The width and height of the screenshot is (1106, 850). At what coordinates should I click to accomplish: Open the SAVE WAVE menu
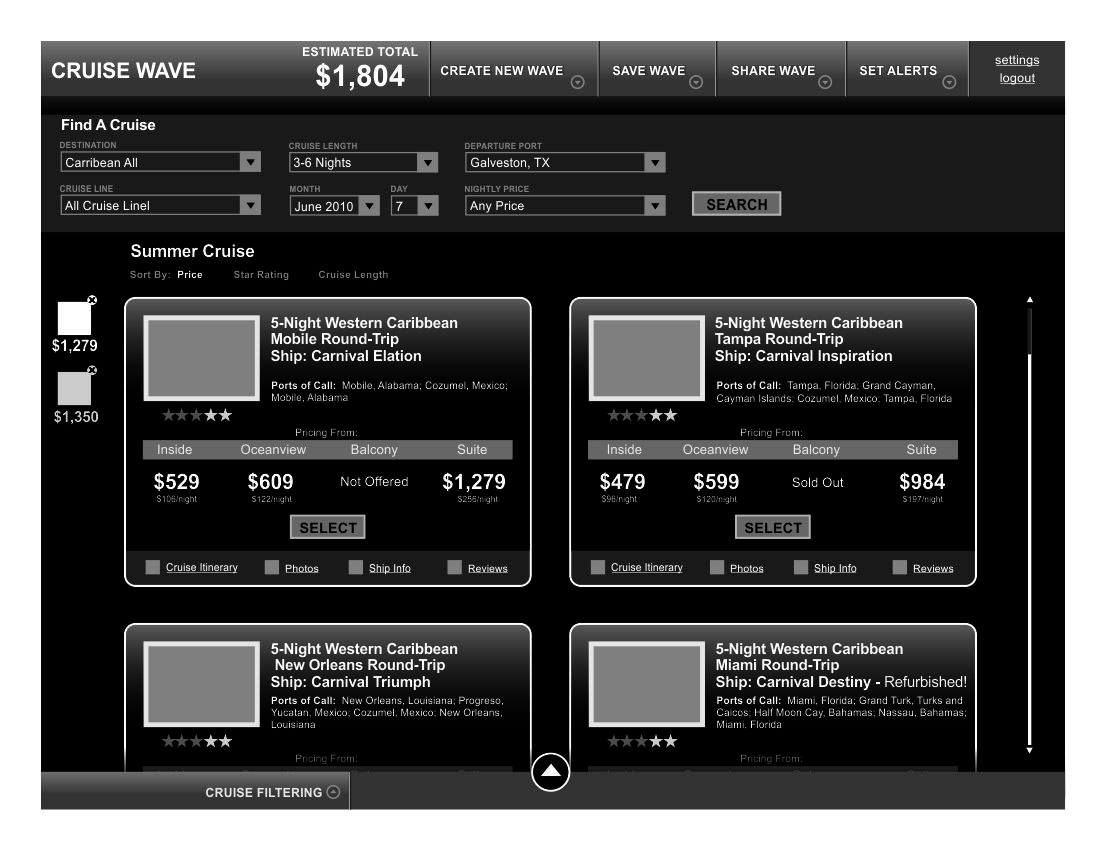657,69
